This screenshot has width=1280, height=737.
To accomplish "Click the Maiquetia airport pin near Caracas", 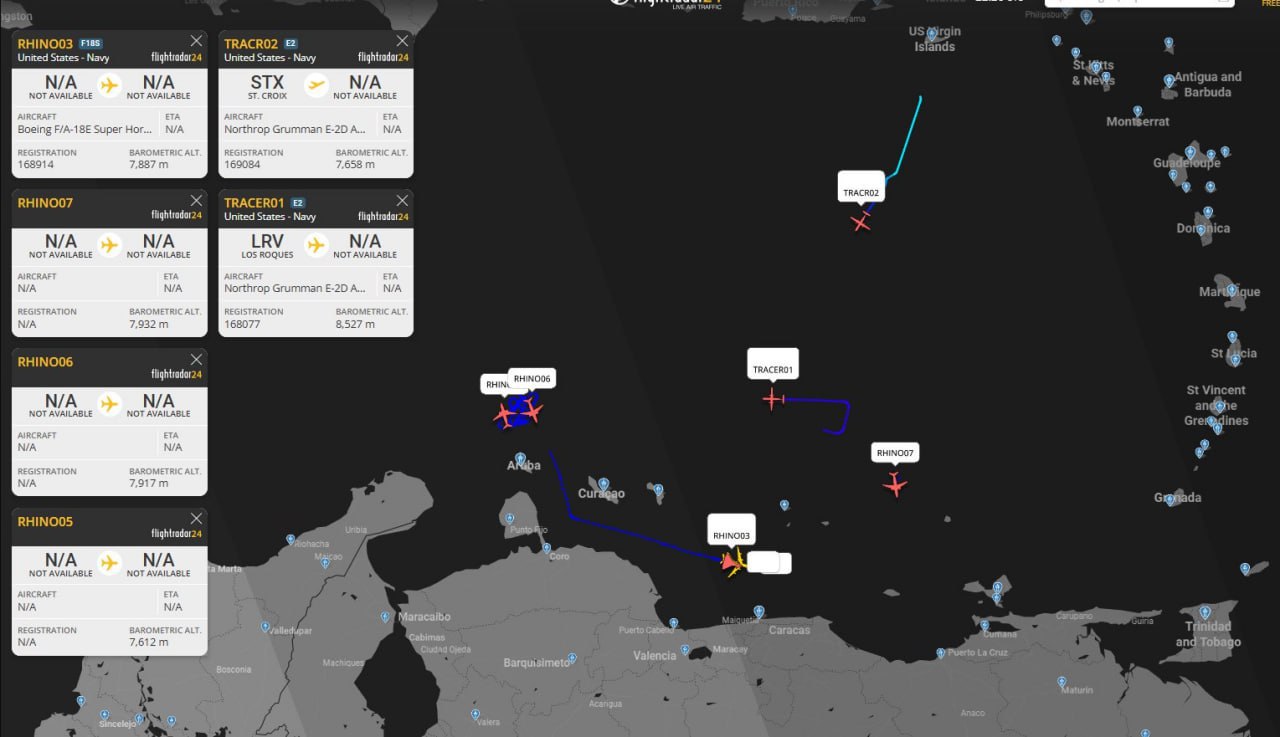I will [759, 611].
